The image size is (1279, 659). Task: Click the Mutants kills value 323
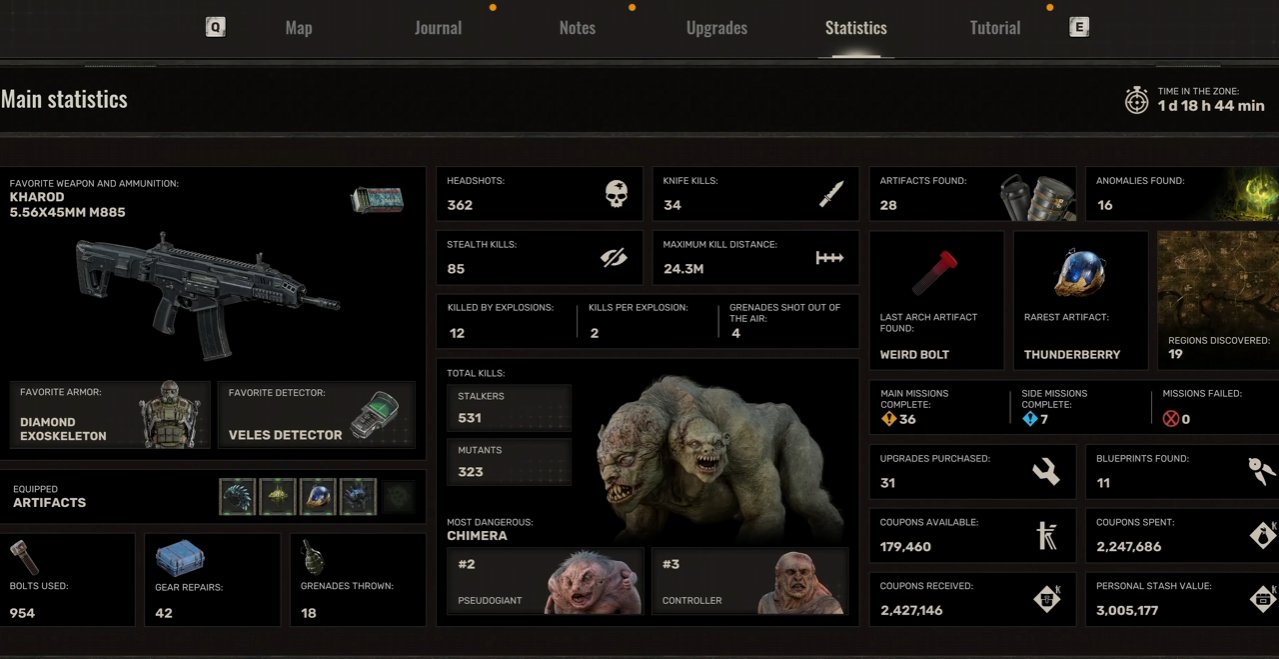click(470, 472)
